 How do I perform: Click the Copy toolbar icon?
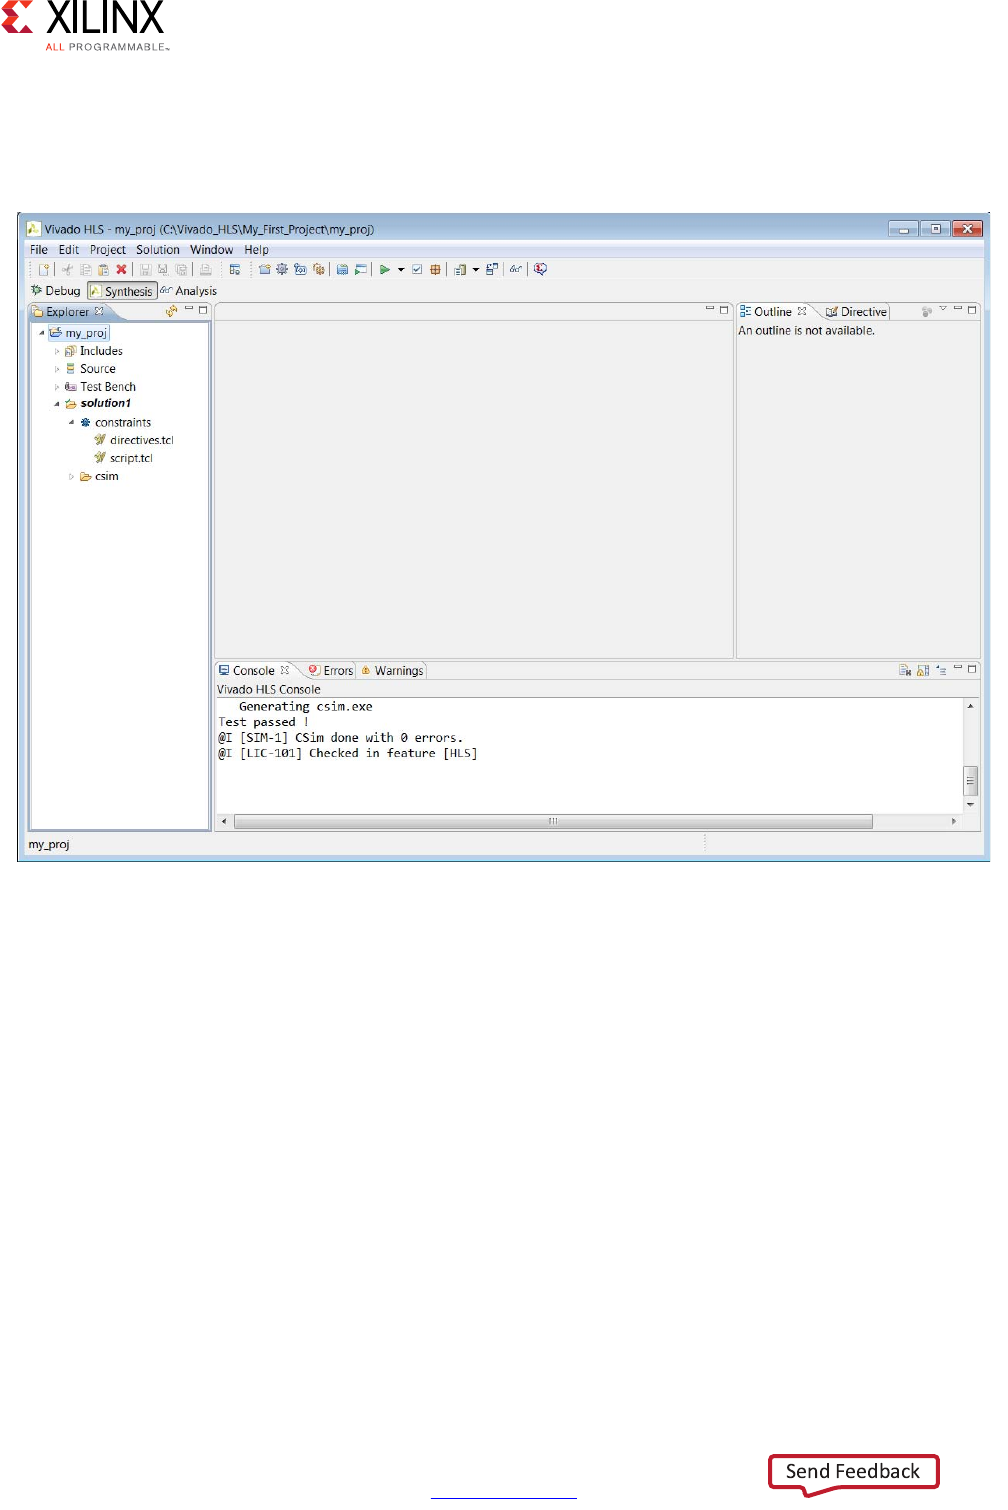pos(85,269)
